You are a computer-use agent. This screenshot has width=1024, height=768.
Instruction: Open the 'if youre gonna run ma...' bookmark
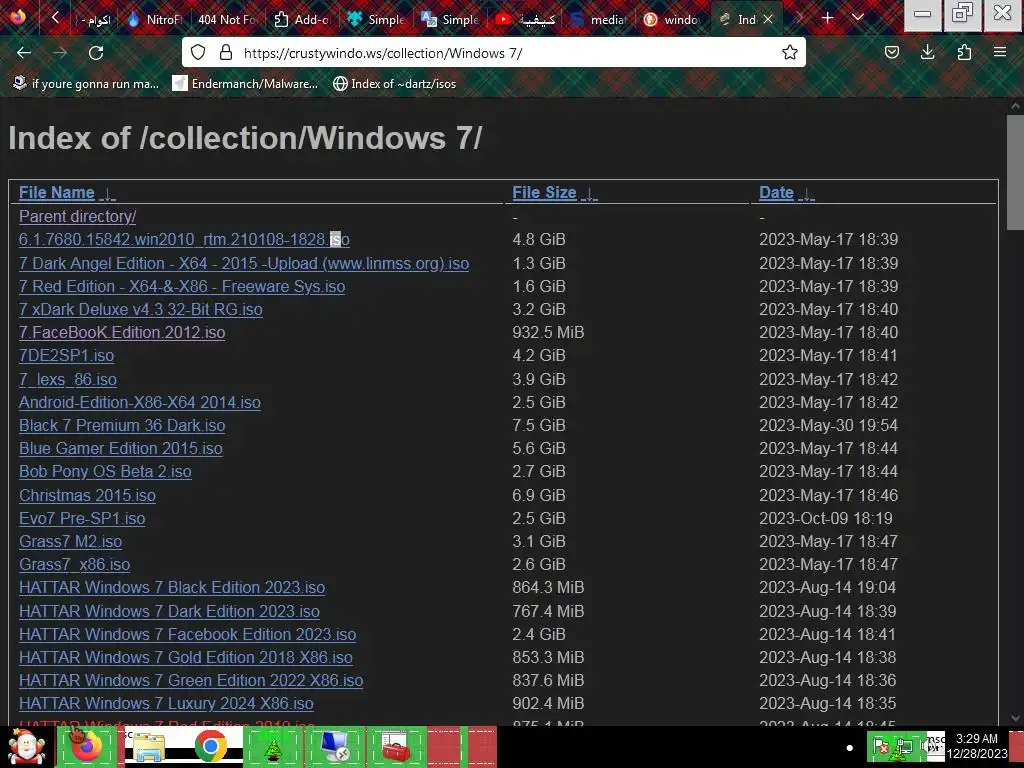[86, 84]
